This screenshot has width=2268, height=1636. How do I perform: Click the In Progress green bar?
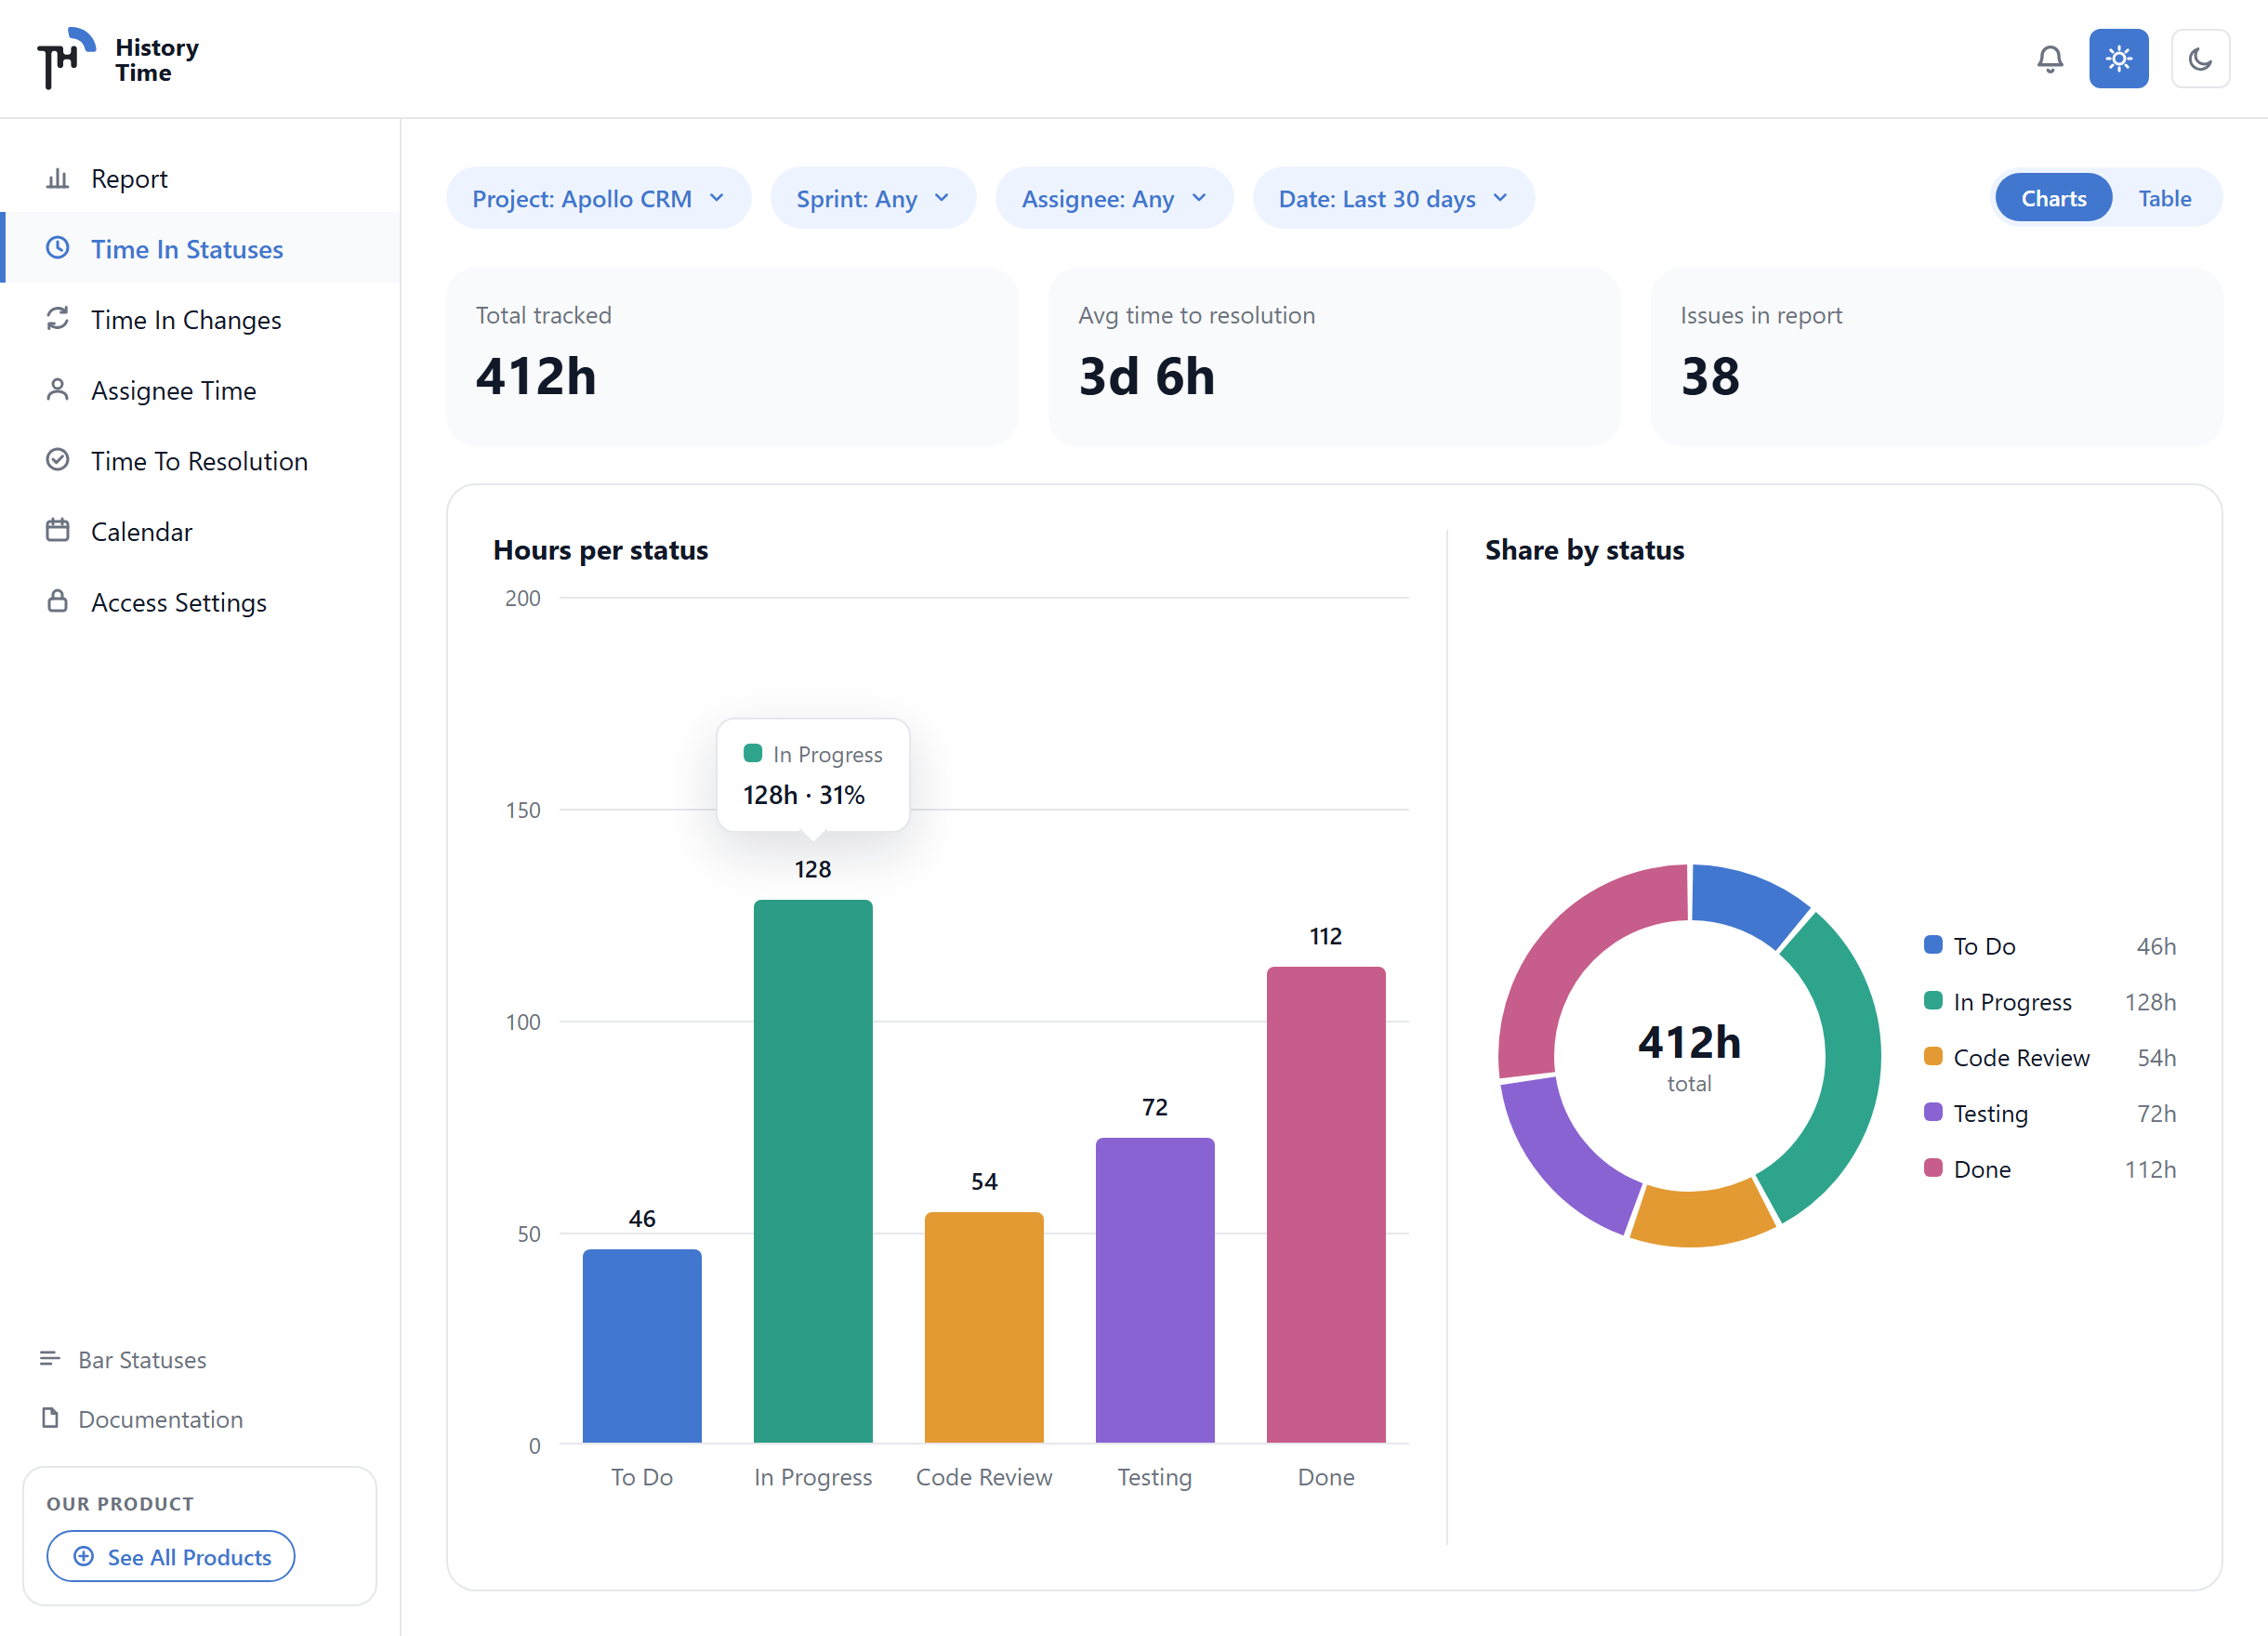(x=813, y=1172)
